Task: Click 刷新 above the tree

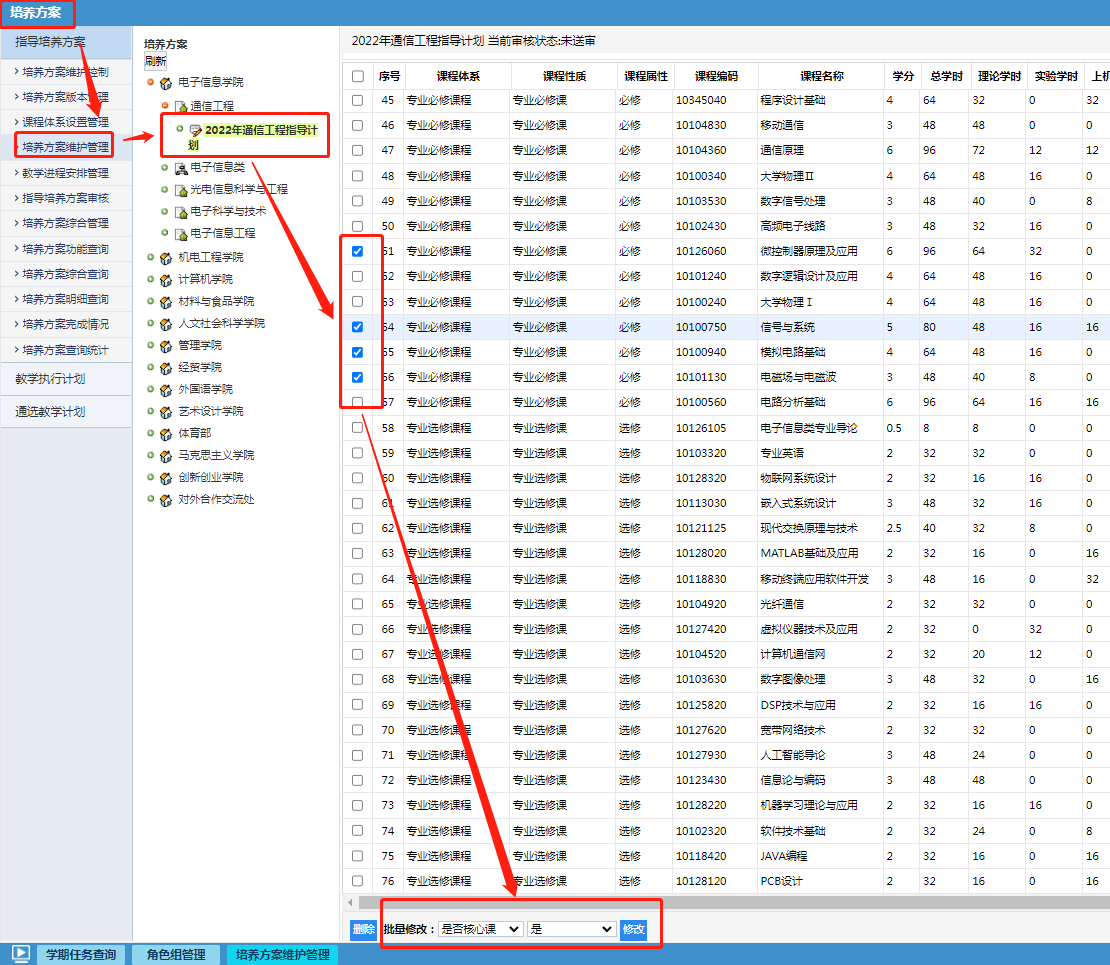Action: tap(155, 60)
